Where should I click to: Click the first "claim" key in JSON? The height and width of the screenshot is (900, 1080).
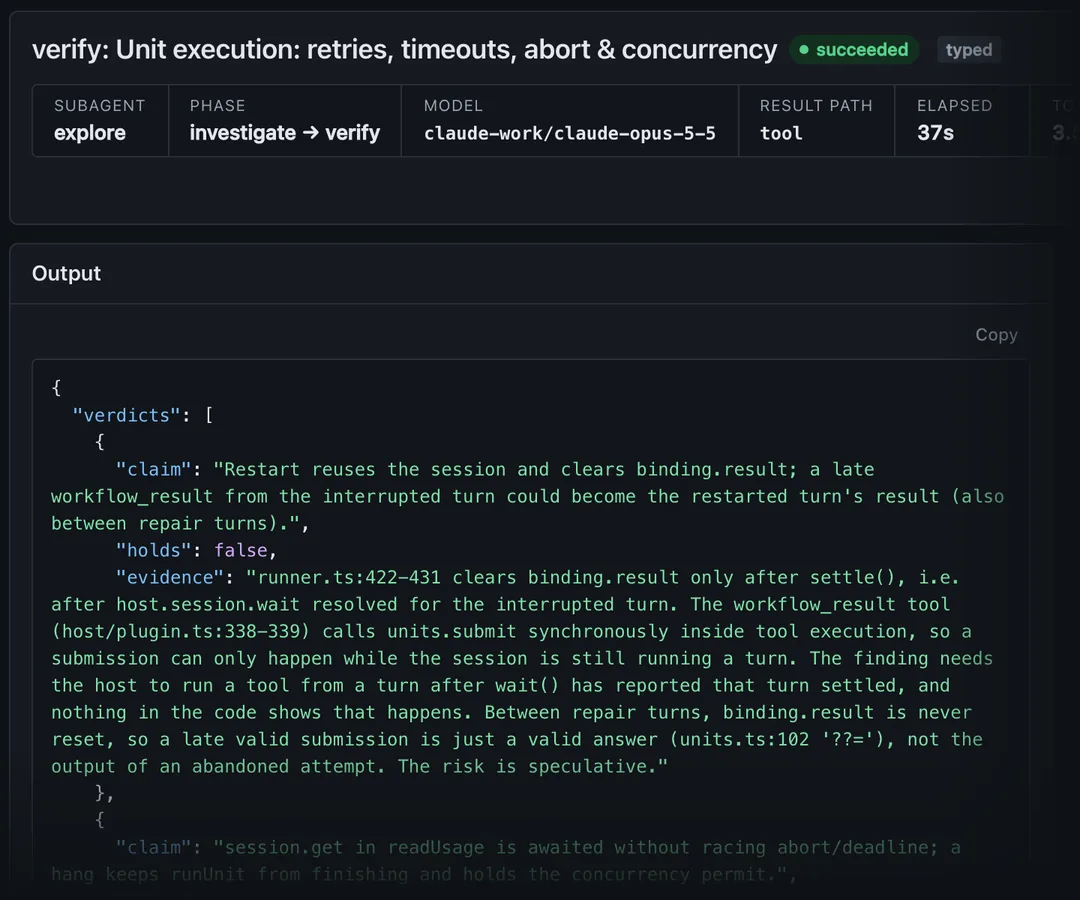pos(153,470)
